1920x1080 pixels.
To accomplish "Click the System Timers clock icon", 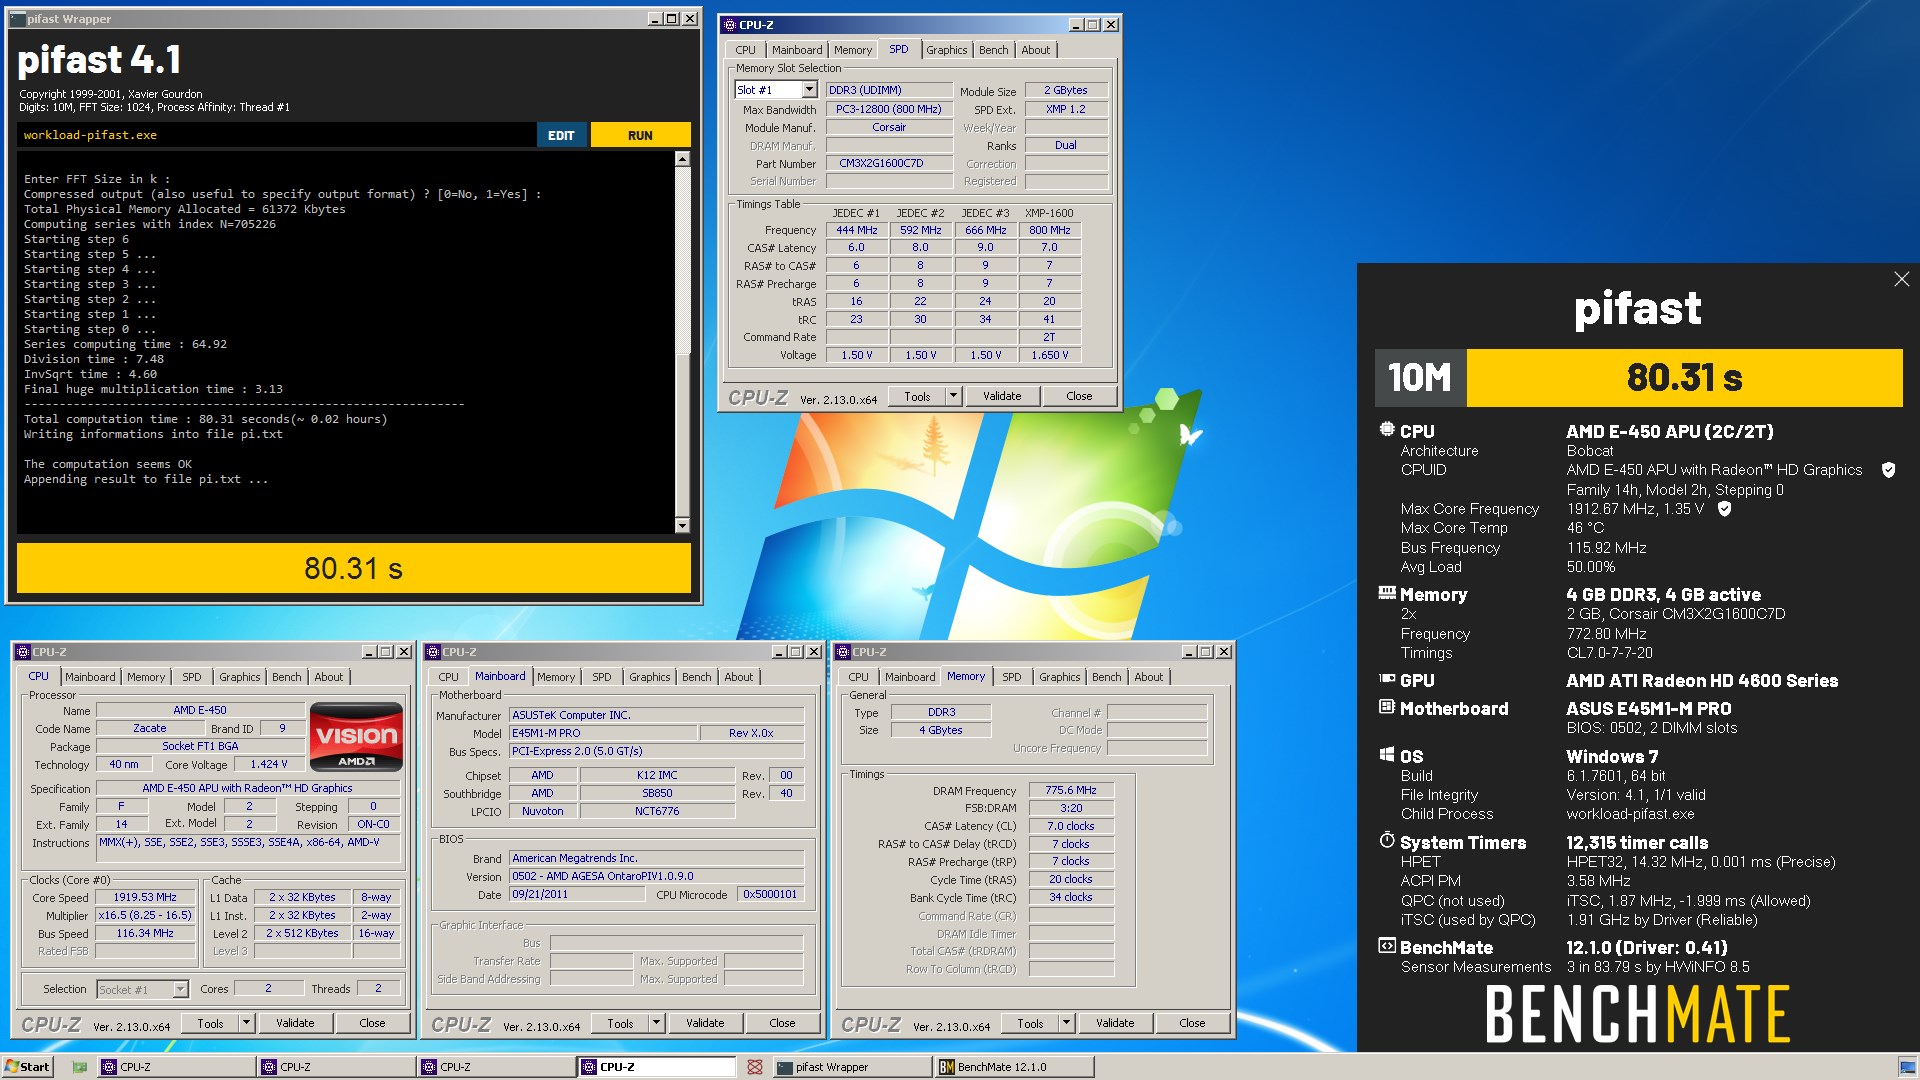I will pyautogui.click(x=1387, y=841).
